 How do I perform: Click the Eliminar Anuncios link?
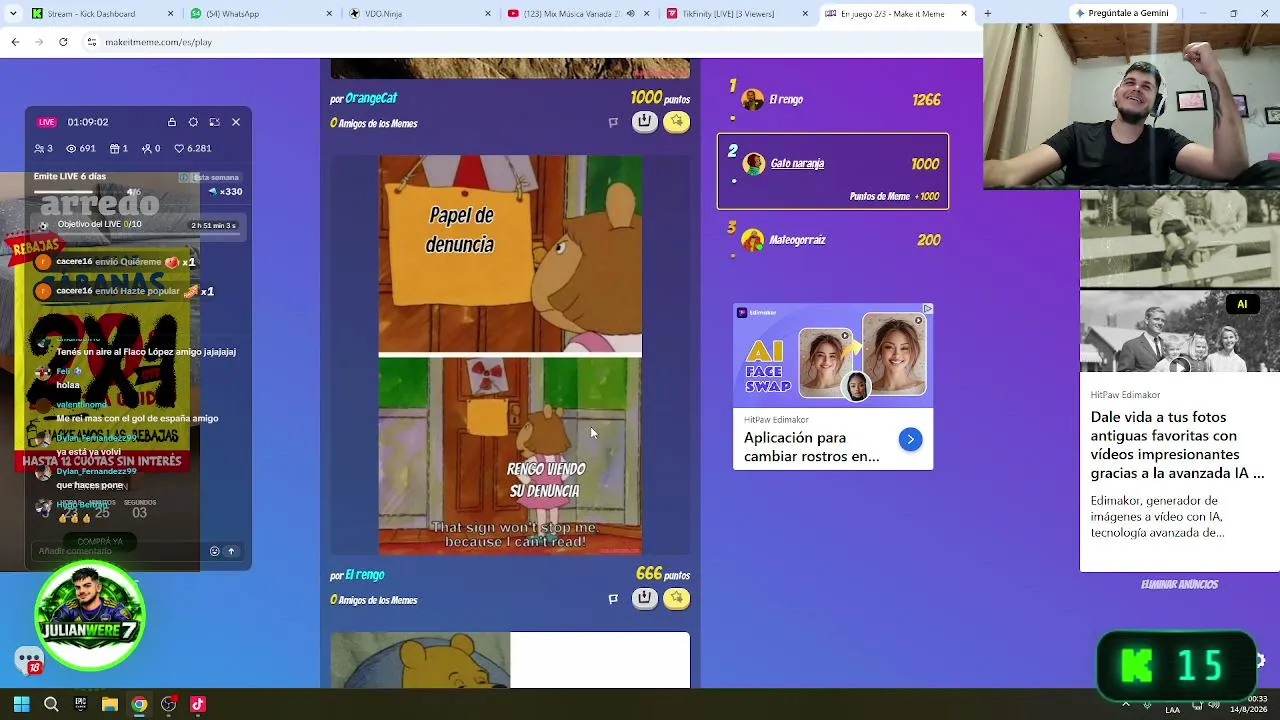[1179, 584]
